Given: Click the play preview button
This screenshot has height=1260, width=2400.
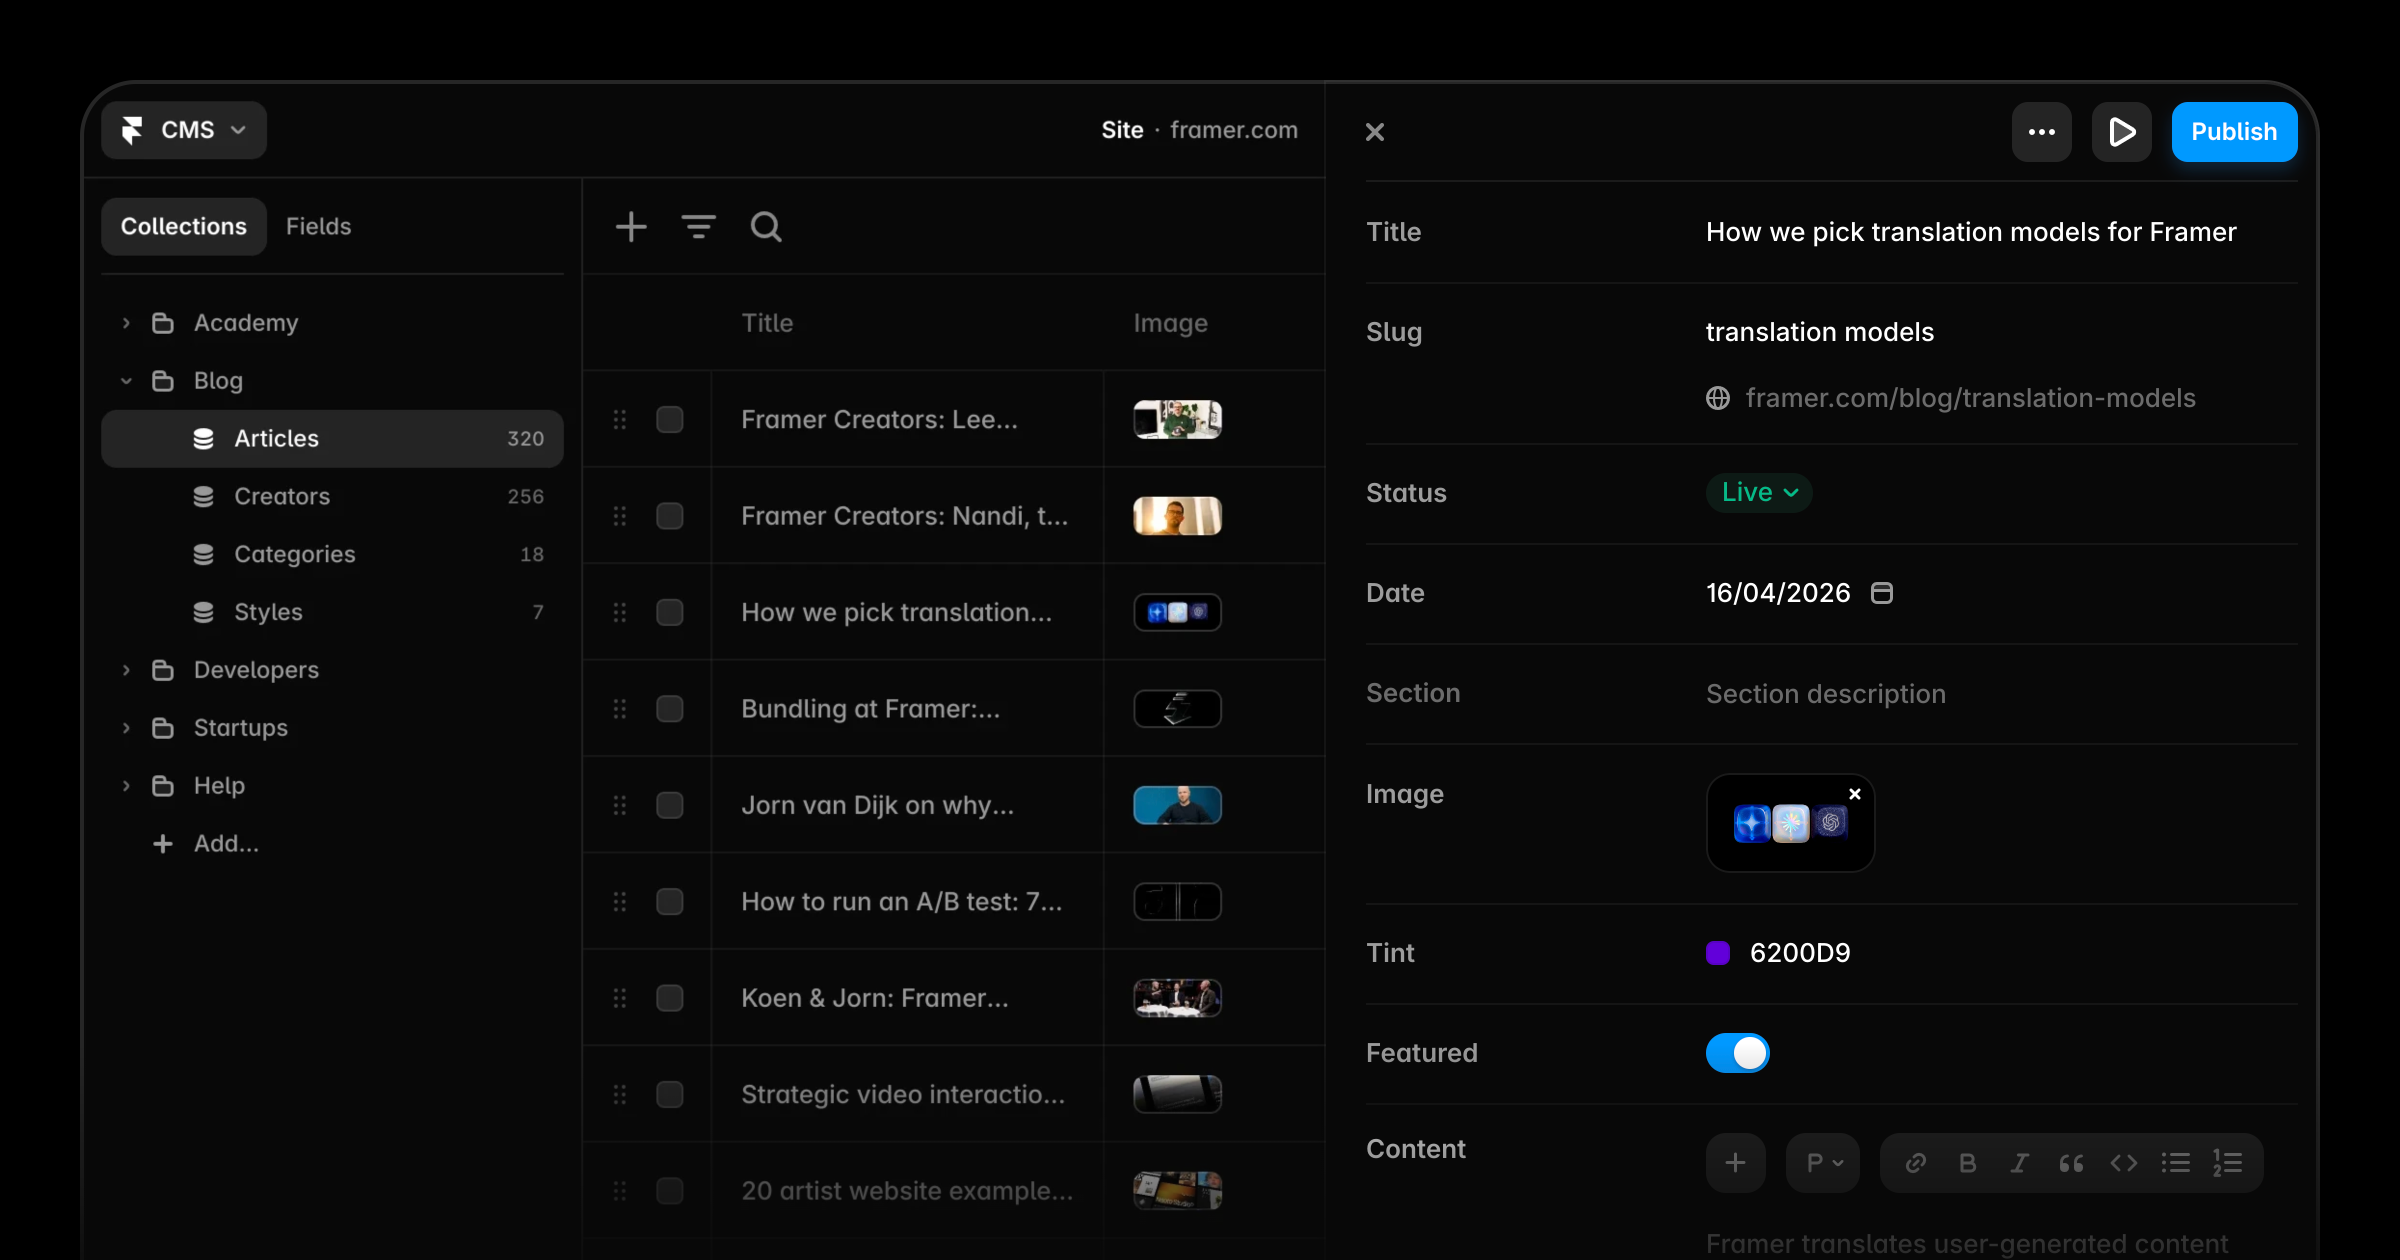Looking at the screenshot, I should click(2122, 132).
